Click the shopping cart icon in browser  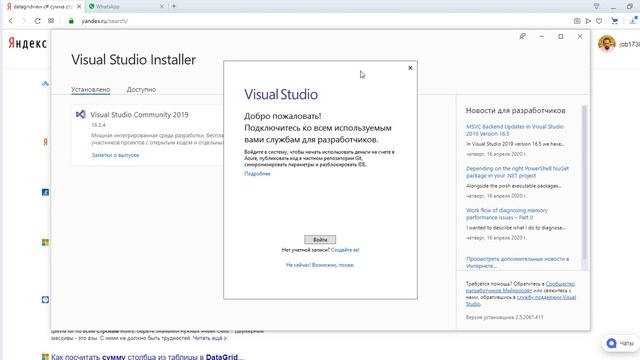pyautogui.click(x=614, y=21)
